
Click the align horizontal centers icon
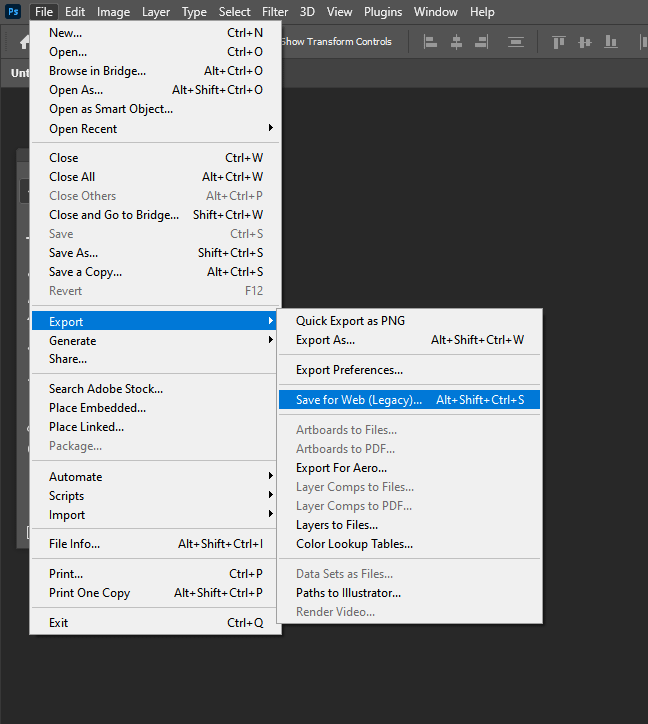(x=456, y=42)
